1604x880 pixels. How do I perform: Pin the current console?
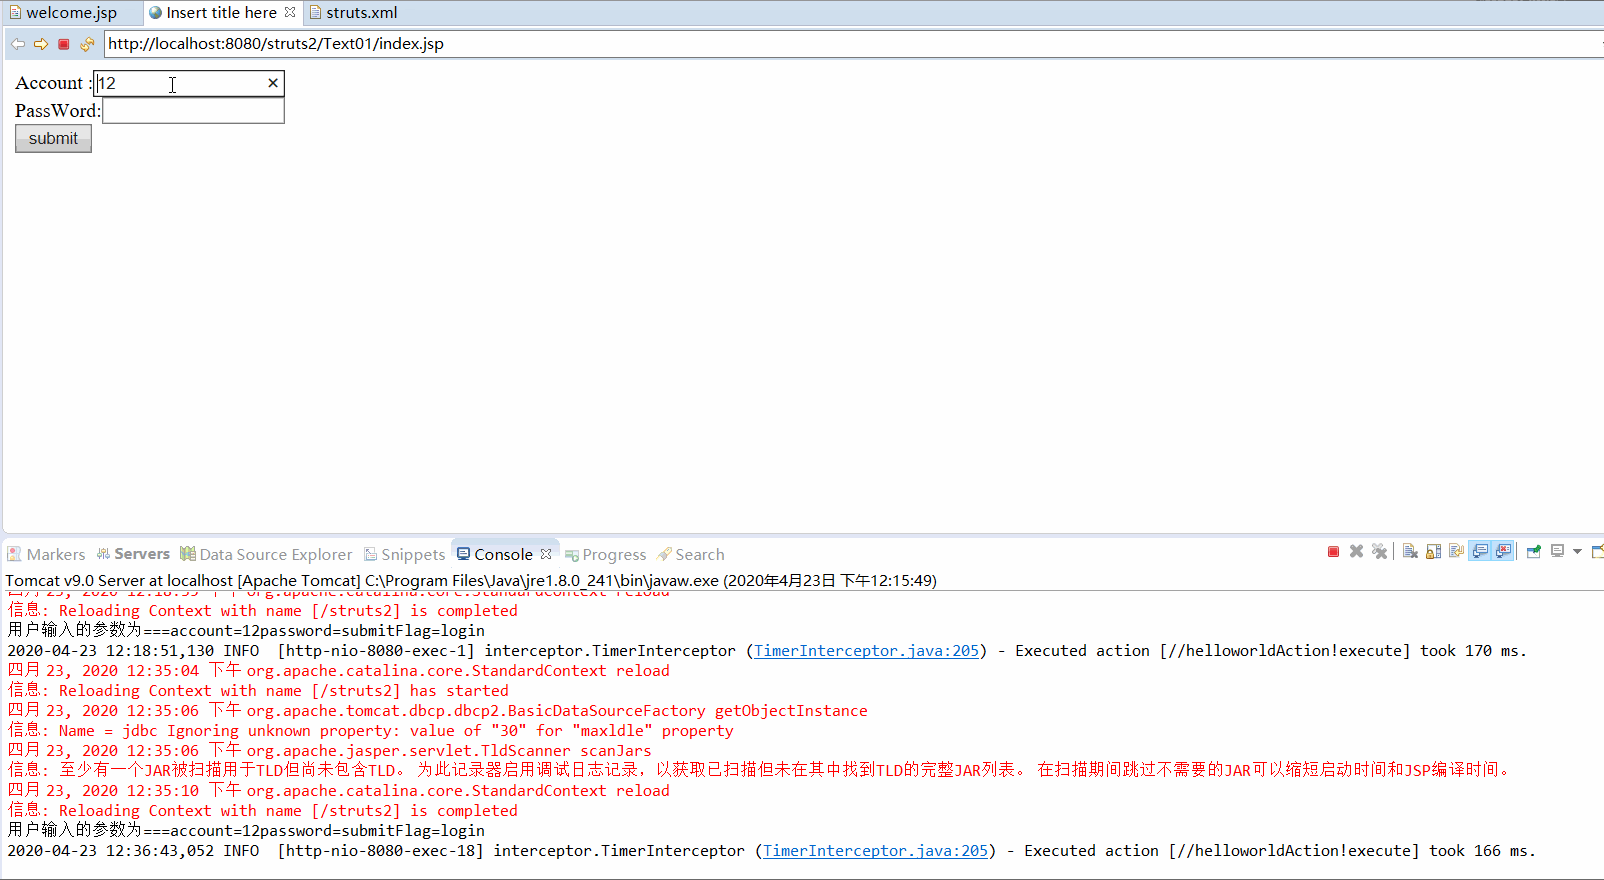pos(1533,552)
